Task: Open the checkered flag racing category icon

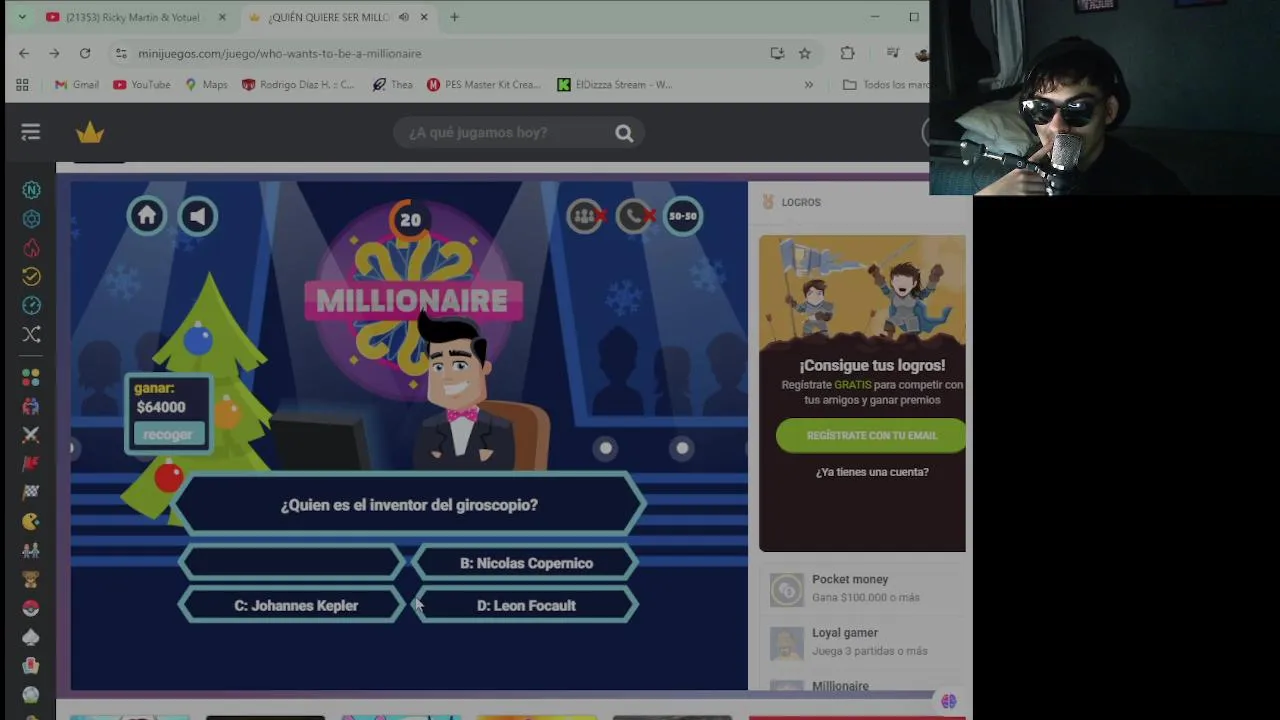Action: click(x=31, y=492)
